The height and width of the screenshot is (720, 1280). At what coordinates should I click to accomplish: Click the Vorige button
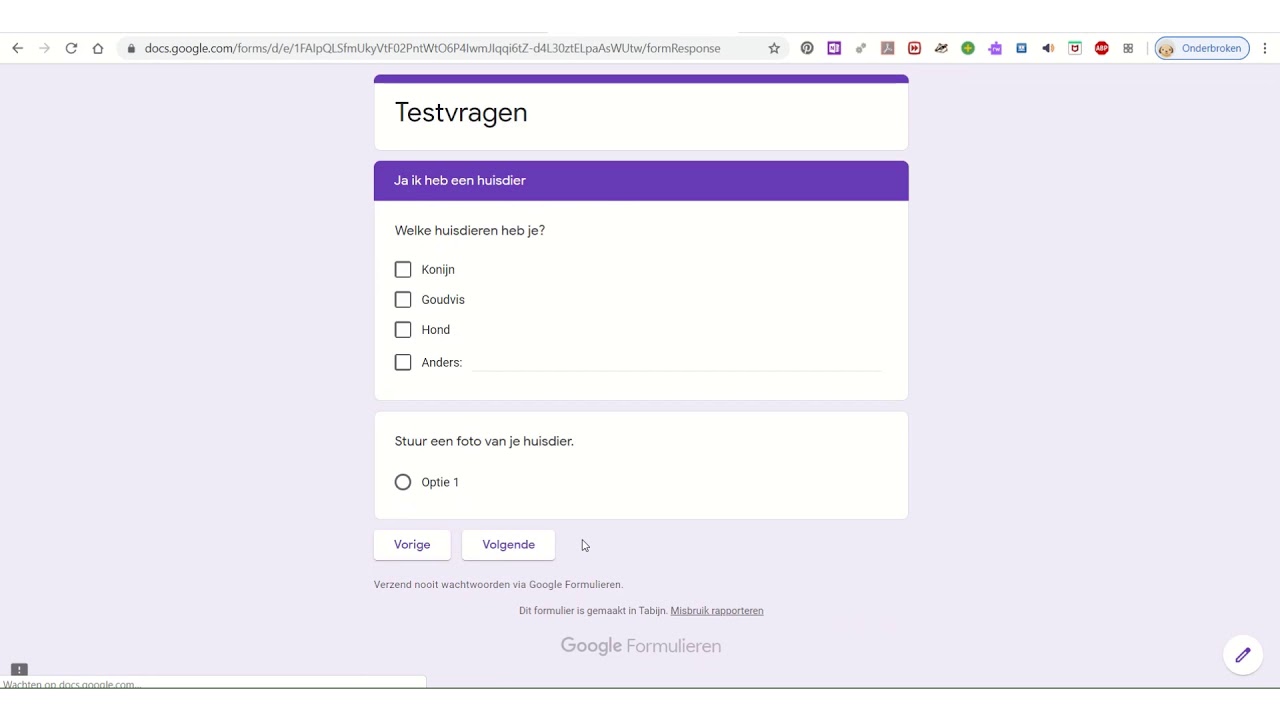click(412, 545)
